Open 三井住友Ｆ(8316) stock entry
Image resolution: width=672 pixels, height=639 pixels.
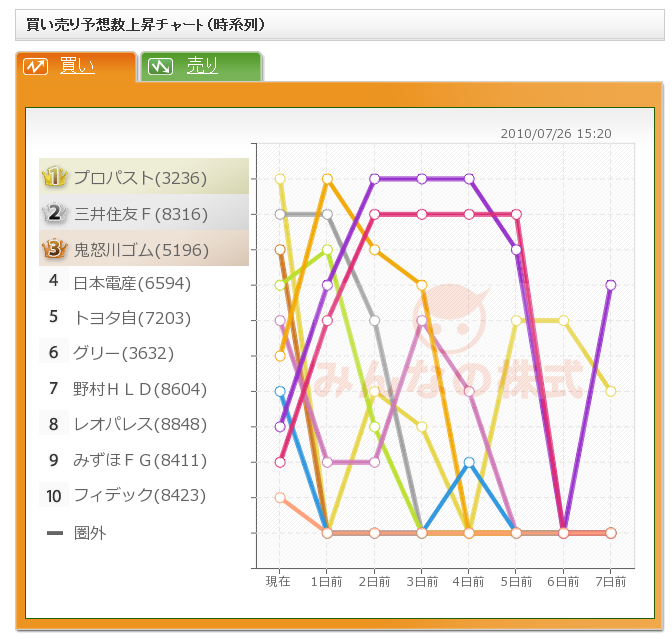pyautogui.click(x=140, y=213)
